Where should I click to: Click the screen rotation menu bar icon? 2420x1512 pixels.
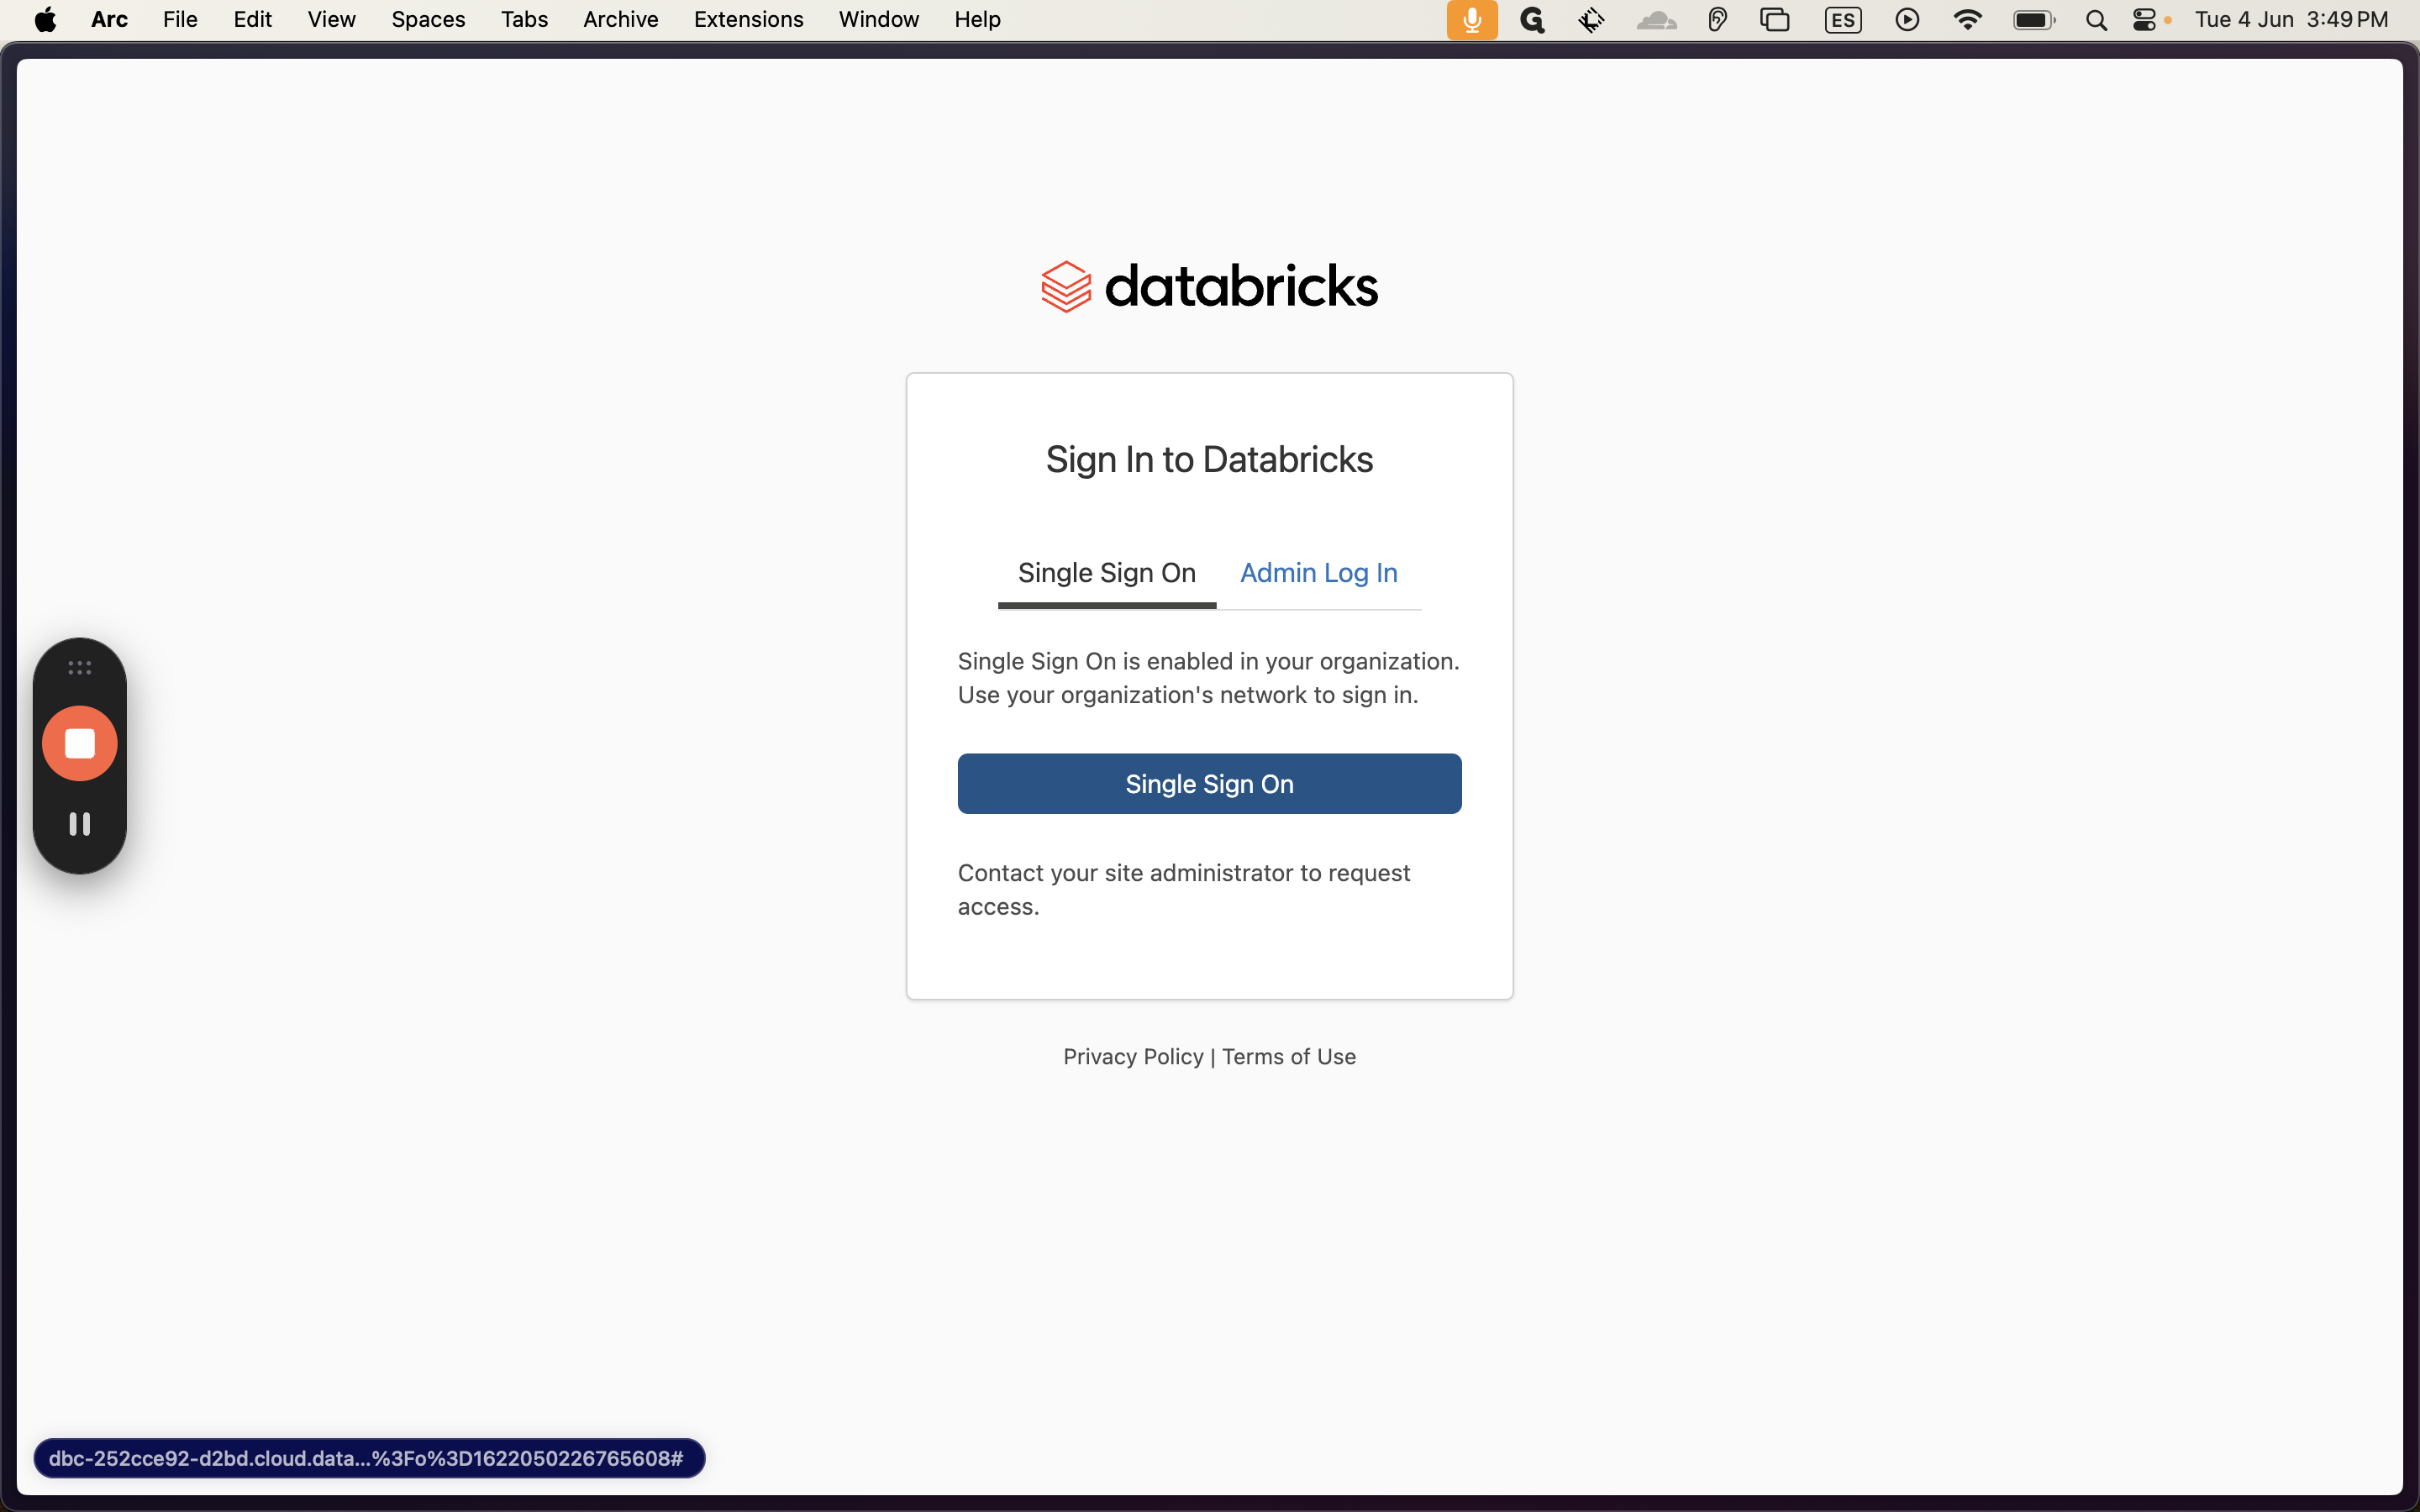(x=1592, y=19)
